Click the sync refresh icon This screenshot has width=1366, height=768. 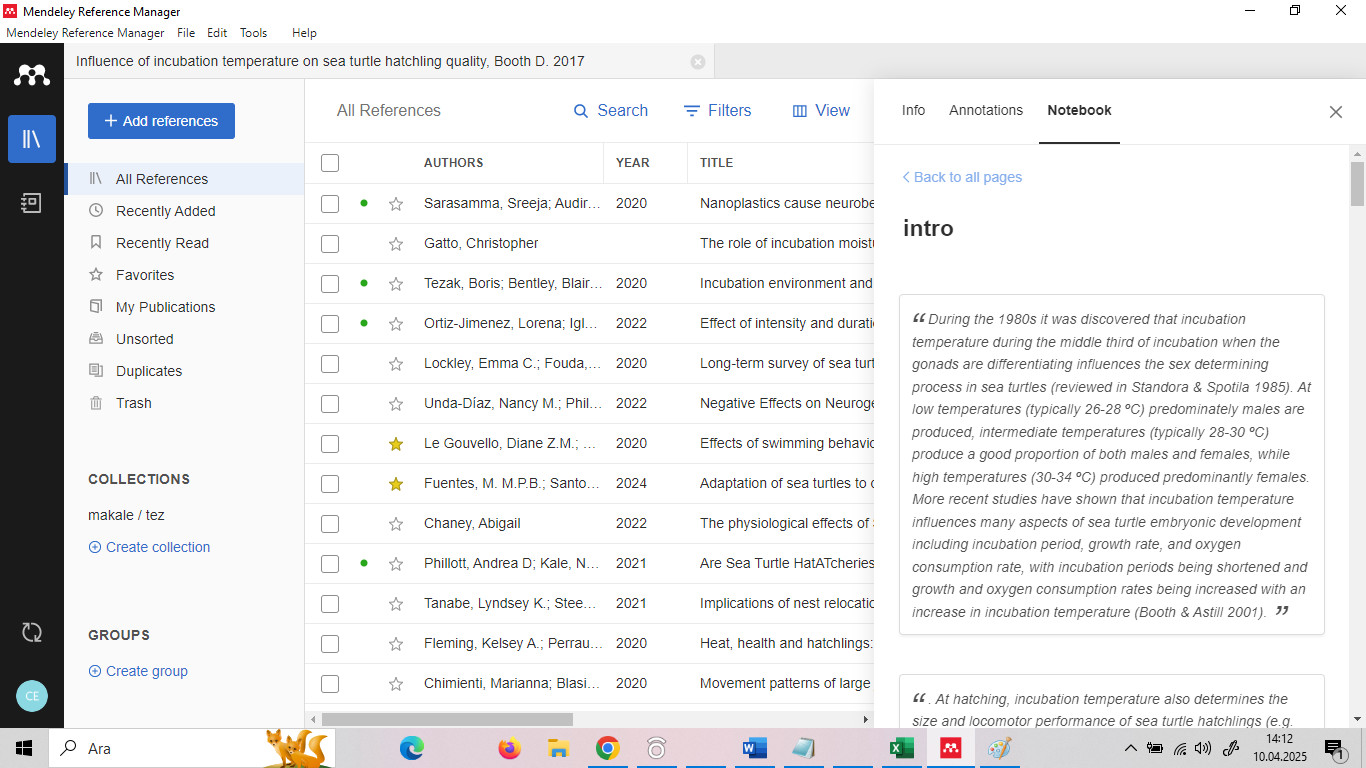(32, 632)
